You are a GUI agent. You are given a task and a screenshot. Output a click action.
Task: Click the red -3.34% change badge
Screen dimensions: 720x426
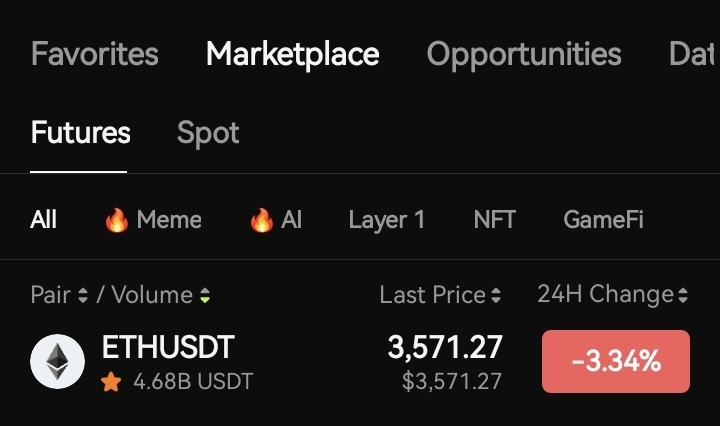(x=616, y=361)
